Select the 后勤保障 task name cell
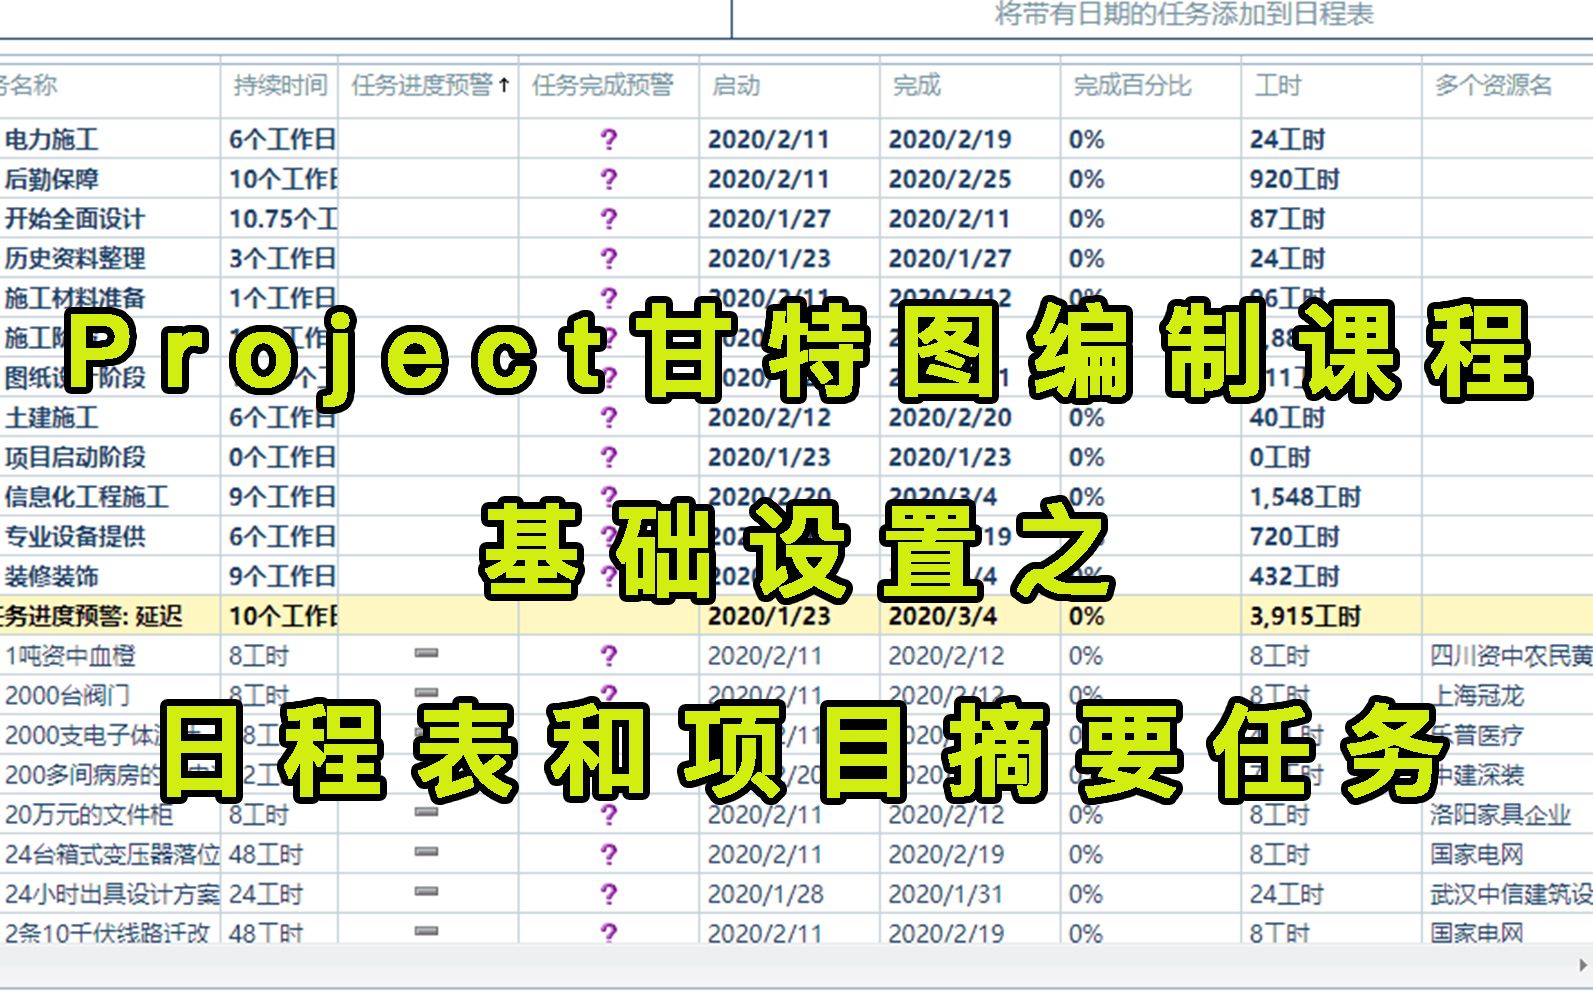The width and height of the screenshot is (1593, 996). [x=110, y=179]
